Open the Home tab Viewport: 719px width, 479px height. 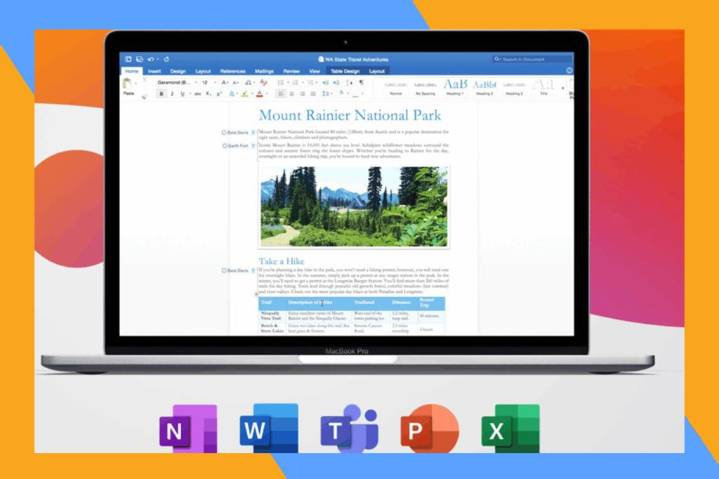[132, 71]
